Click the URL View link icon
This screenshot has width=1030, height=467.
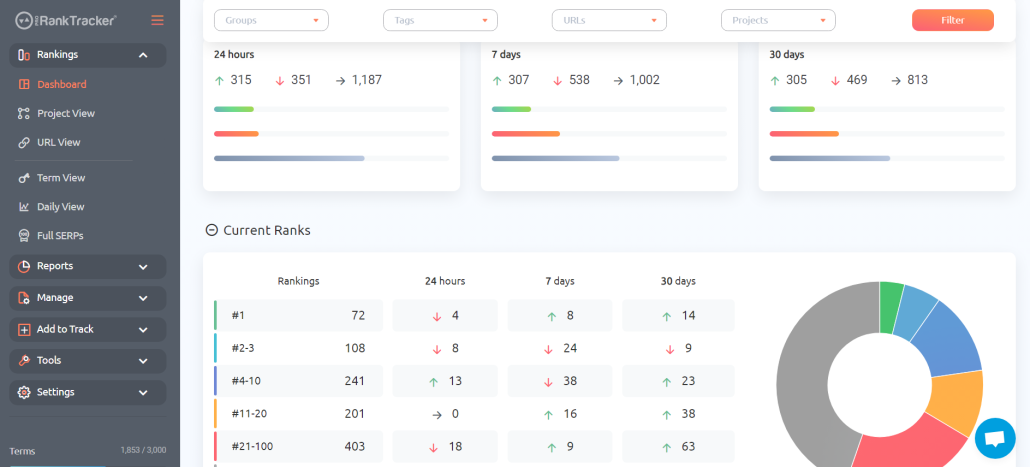pos(24,143)
